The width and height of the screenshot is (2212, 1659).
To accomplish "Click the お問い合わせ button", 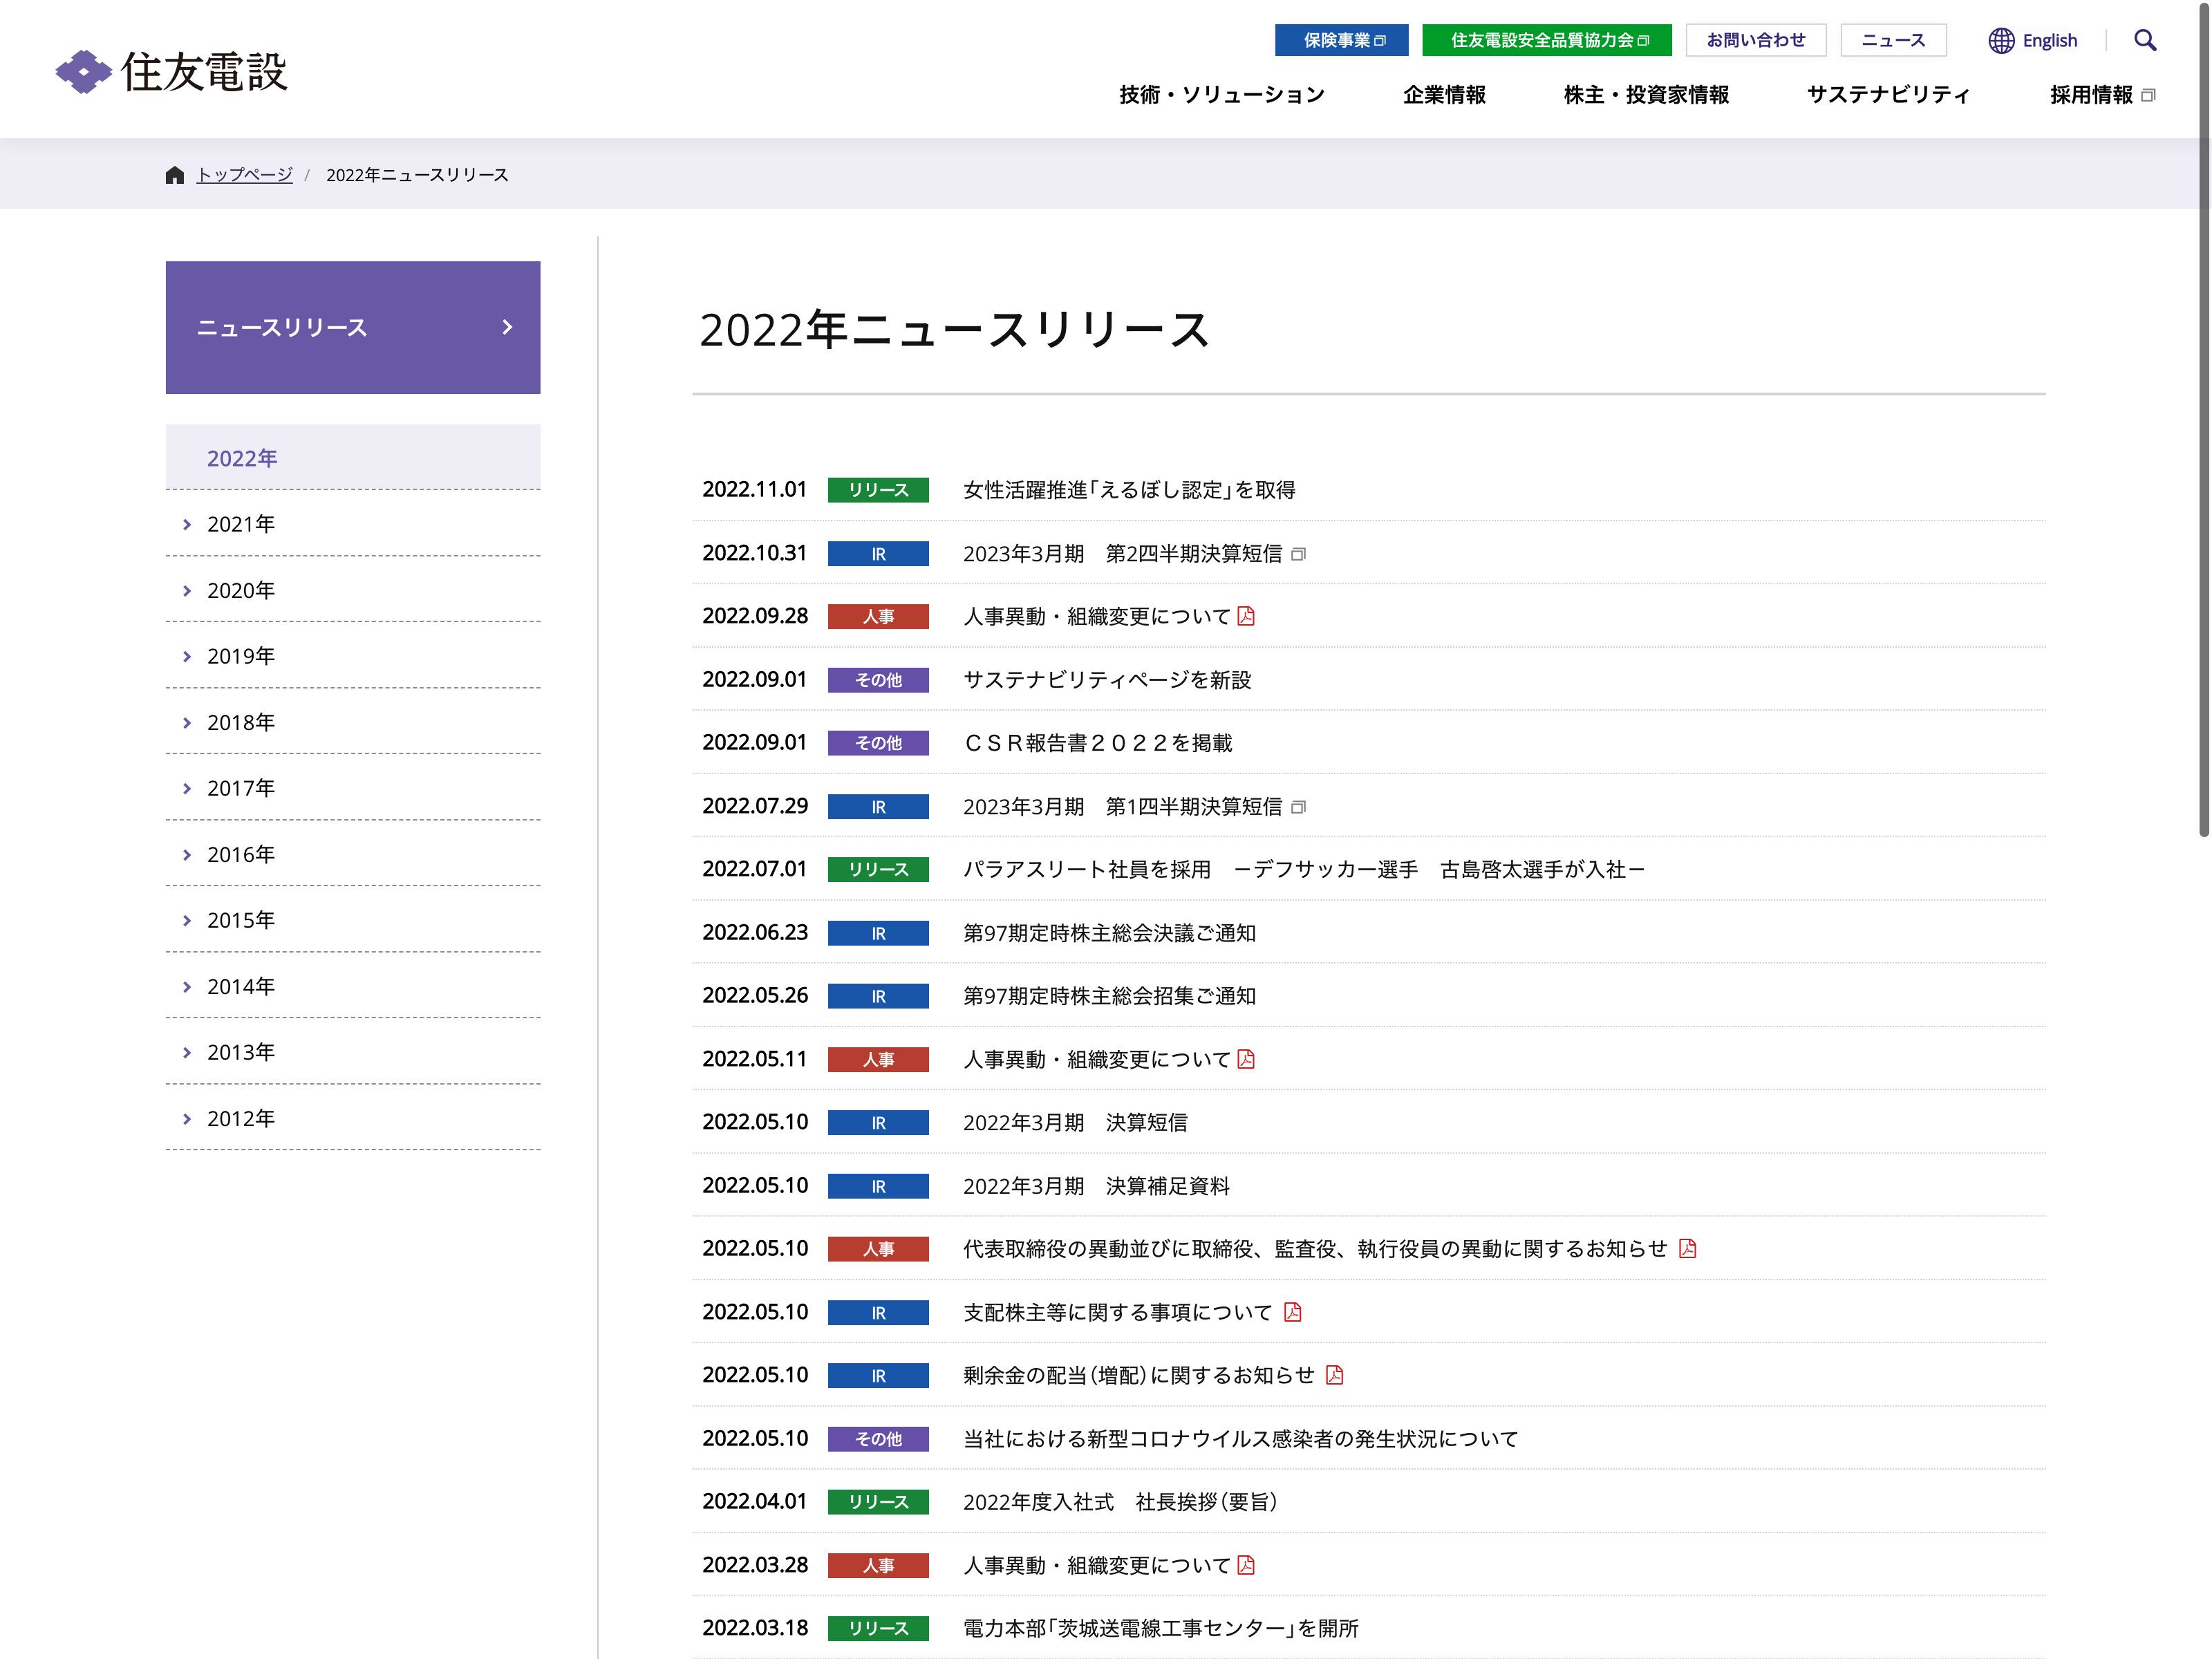I will point(1755,40).
